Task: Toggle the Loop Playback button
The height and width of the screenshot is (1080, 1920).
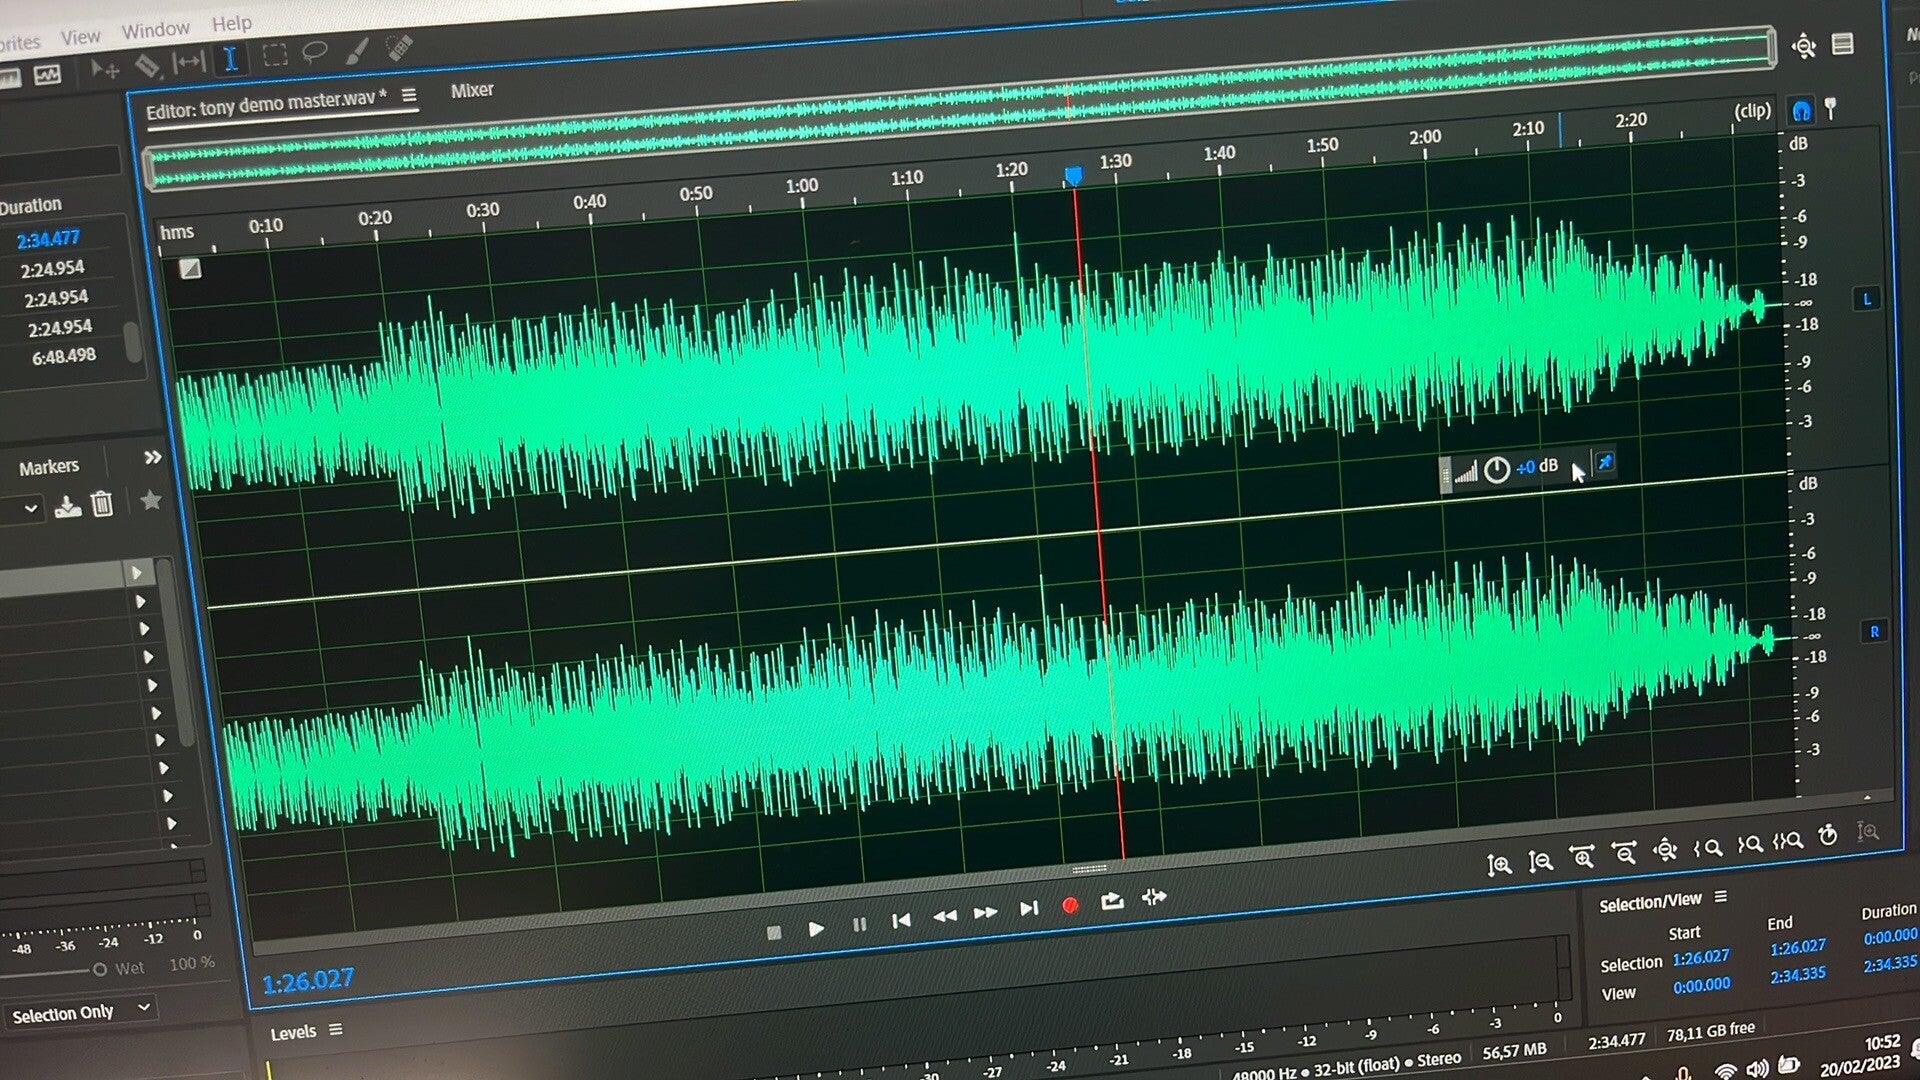Action: point(1112,901)
